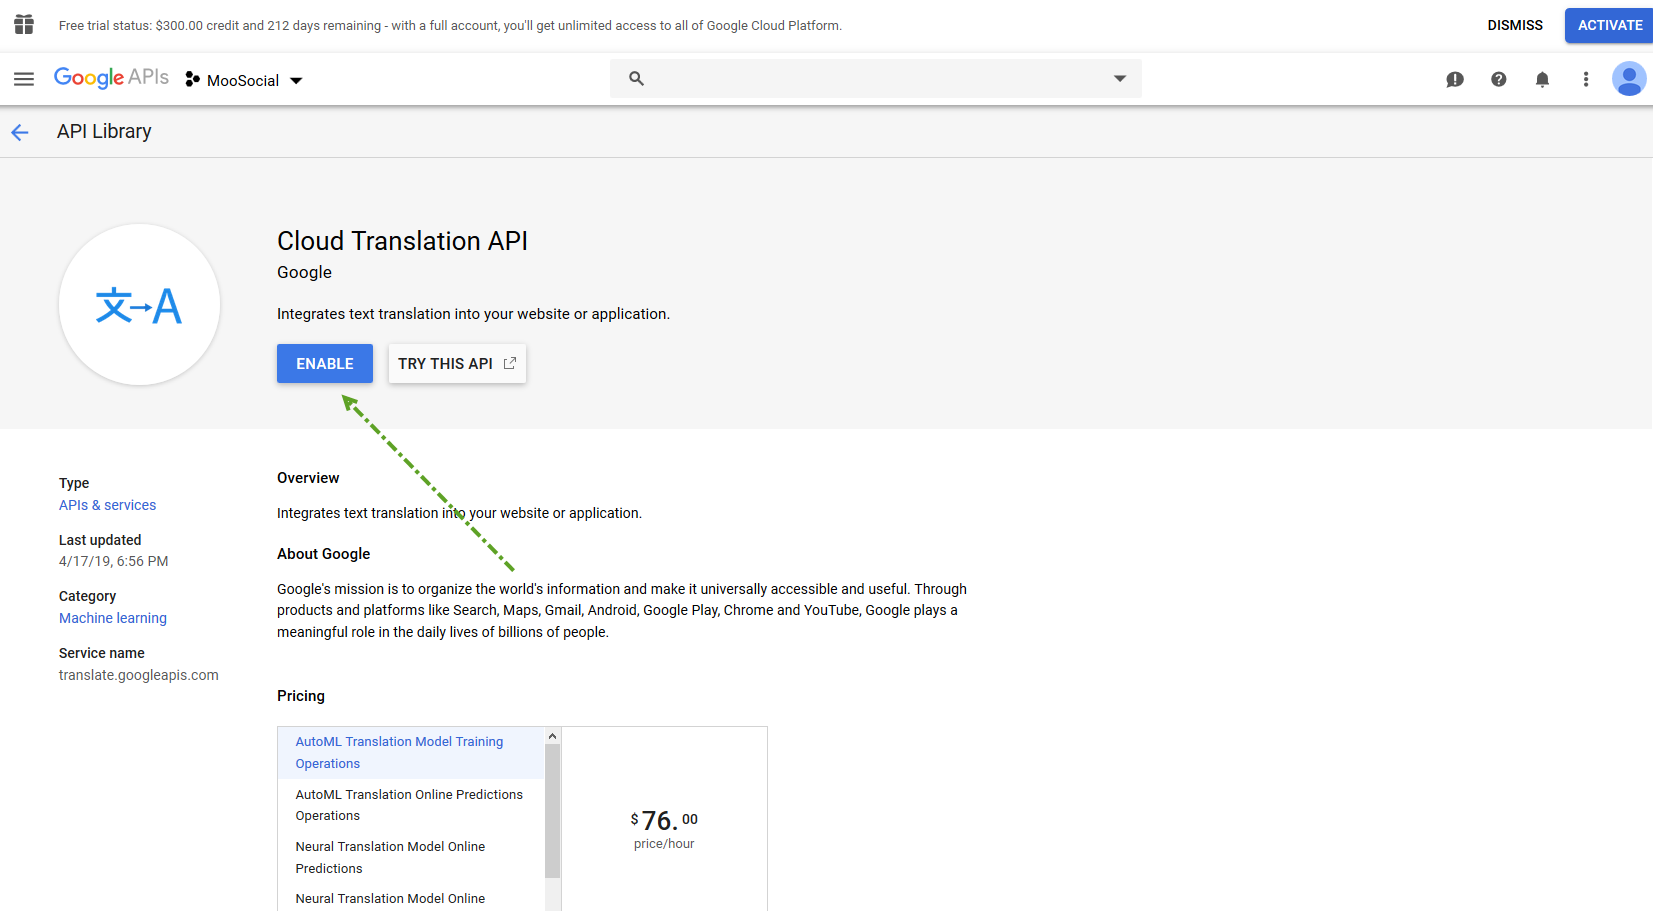Open the hamburger navigation menu
The height and width of the screenshot is (911, 1653).
pyautogui.click(x=24, y=79)
